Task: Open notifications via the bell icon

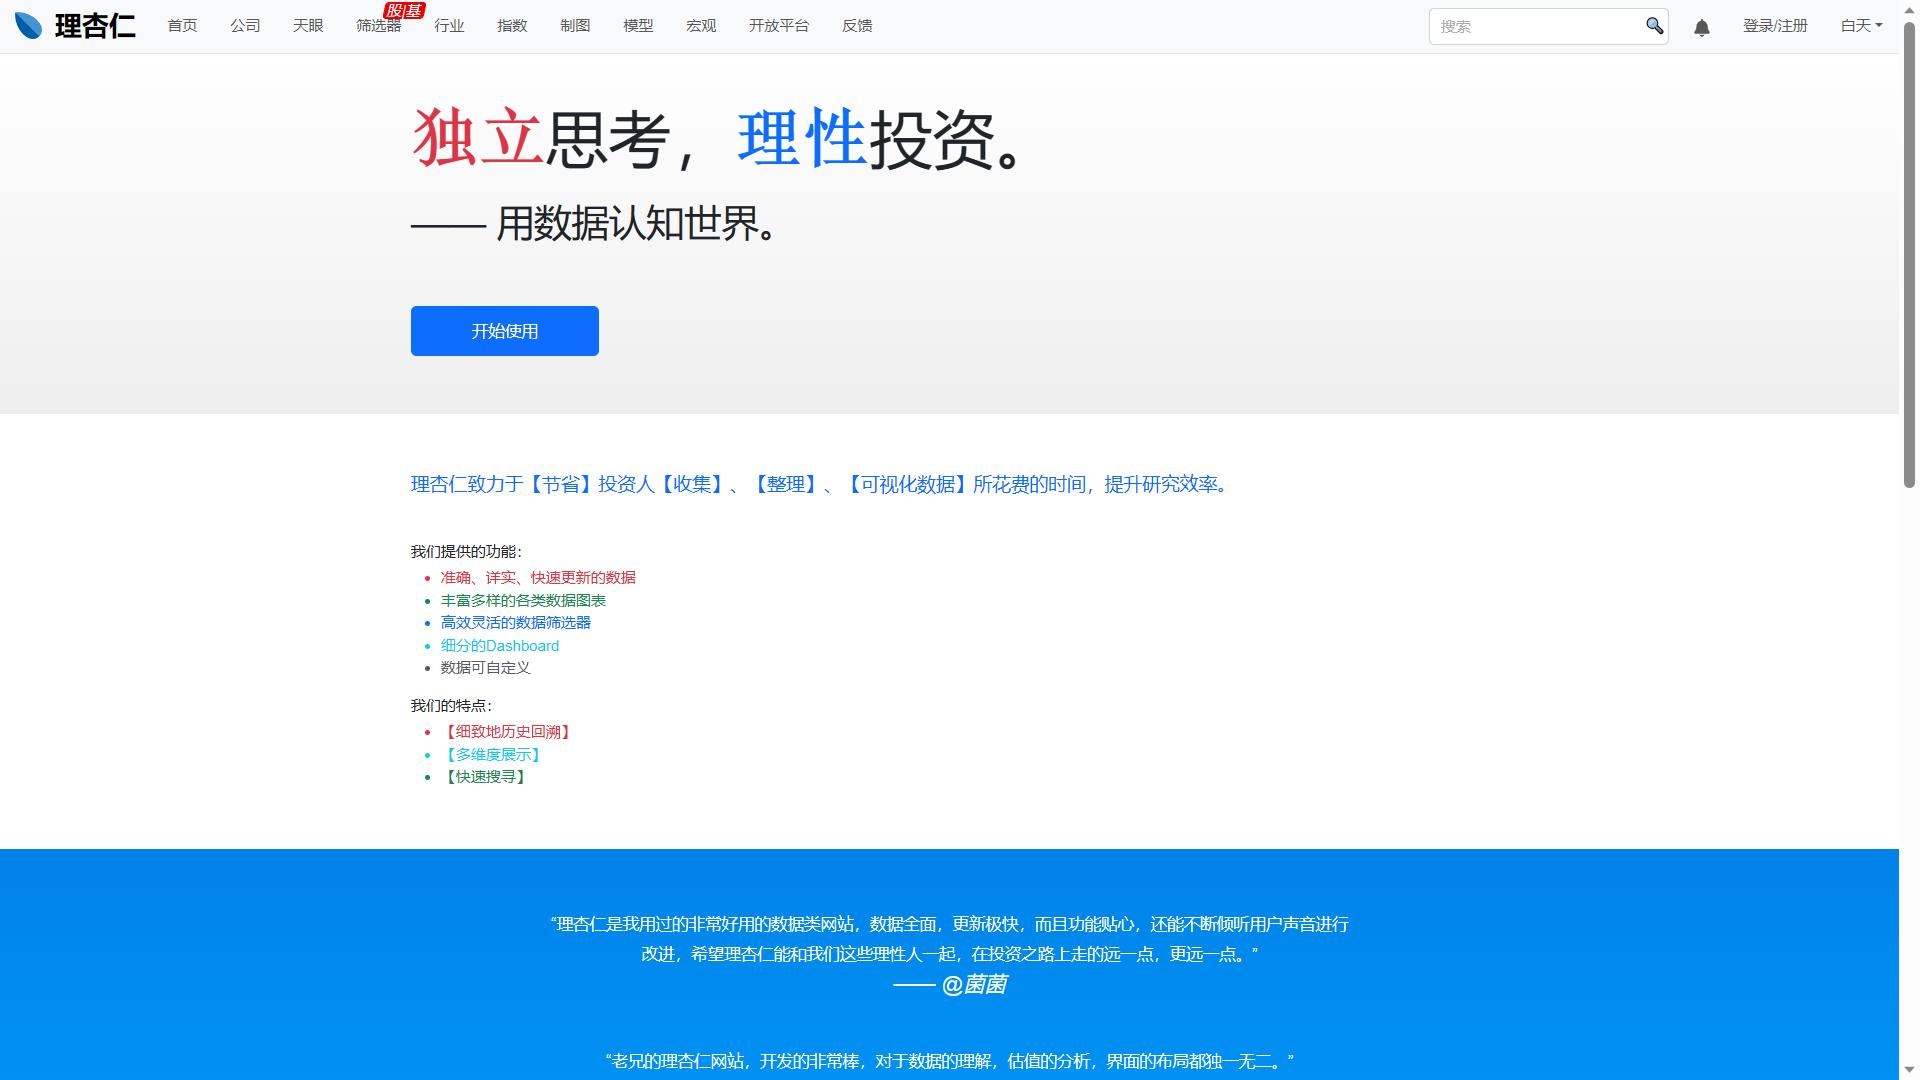Action: click(1702, 27)
